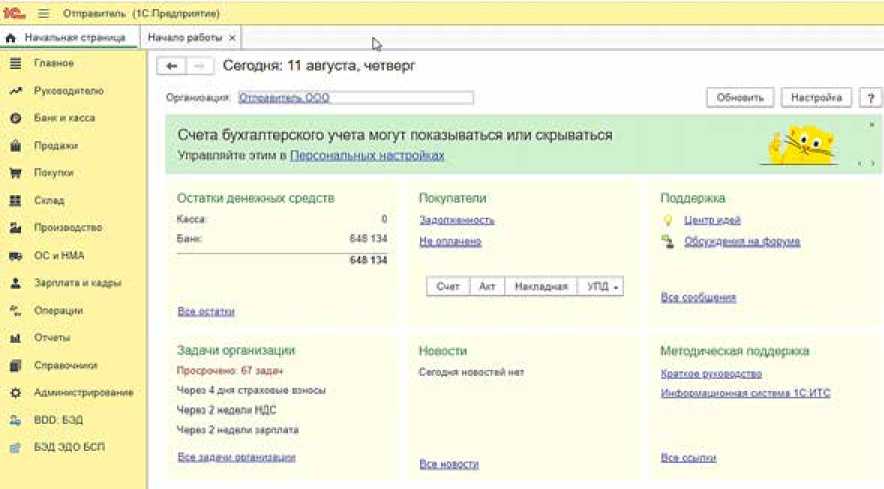Click the Производство factory icon

(x=16, y=227)
